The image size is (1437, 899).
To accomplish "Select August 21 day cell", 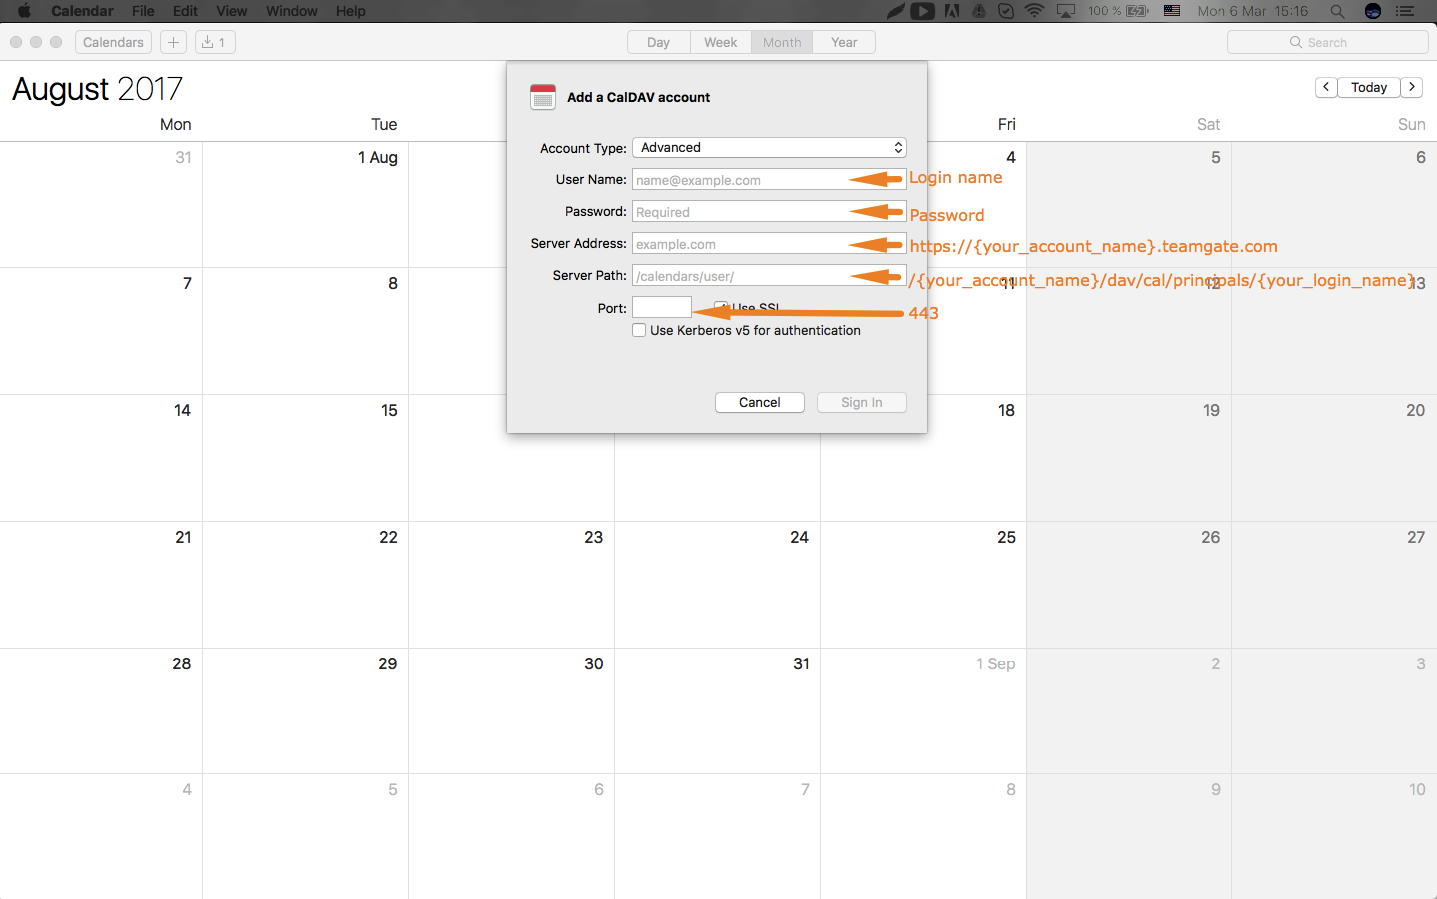I will (x=101, y=584).
